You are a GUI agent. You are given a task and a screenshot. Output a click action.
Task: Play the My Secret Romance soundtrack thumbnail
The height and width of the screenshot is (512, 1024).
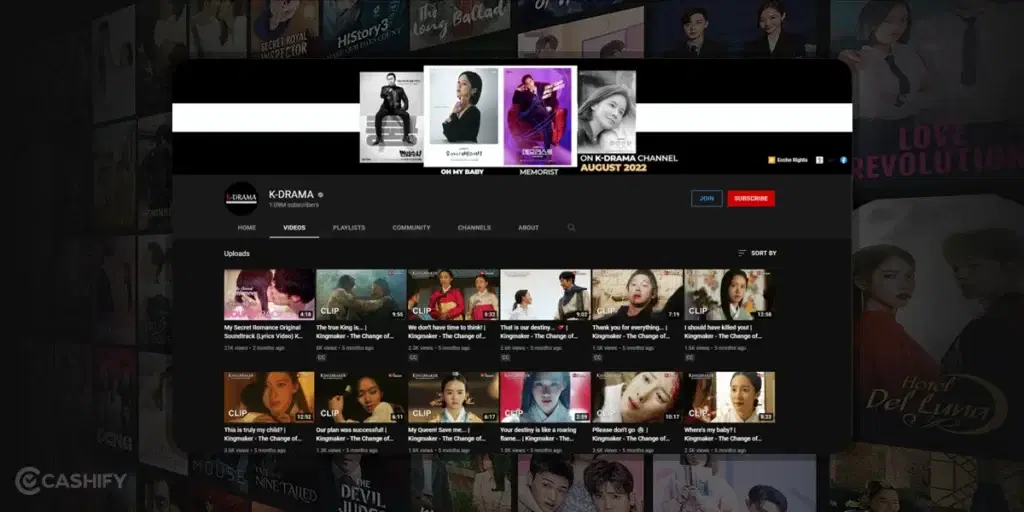coord(269,295)
